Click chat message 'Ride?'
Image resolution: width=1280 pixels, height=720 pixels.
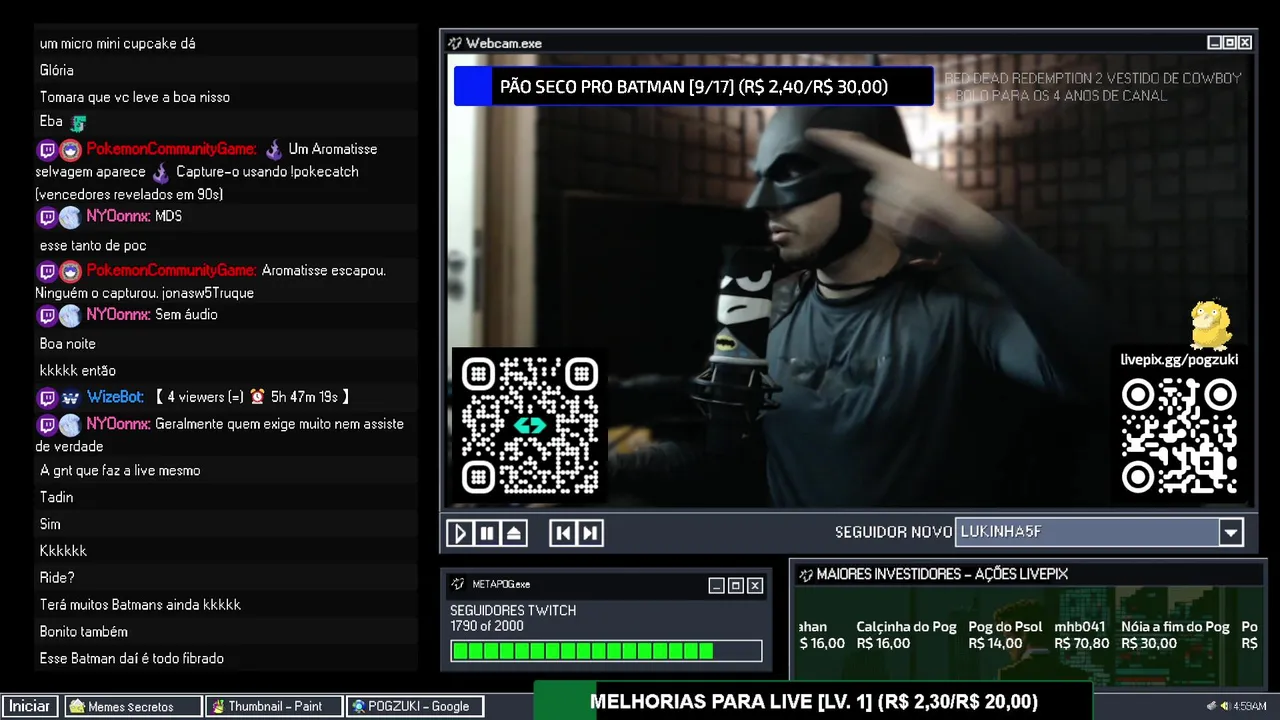click(x=57, y=578)
